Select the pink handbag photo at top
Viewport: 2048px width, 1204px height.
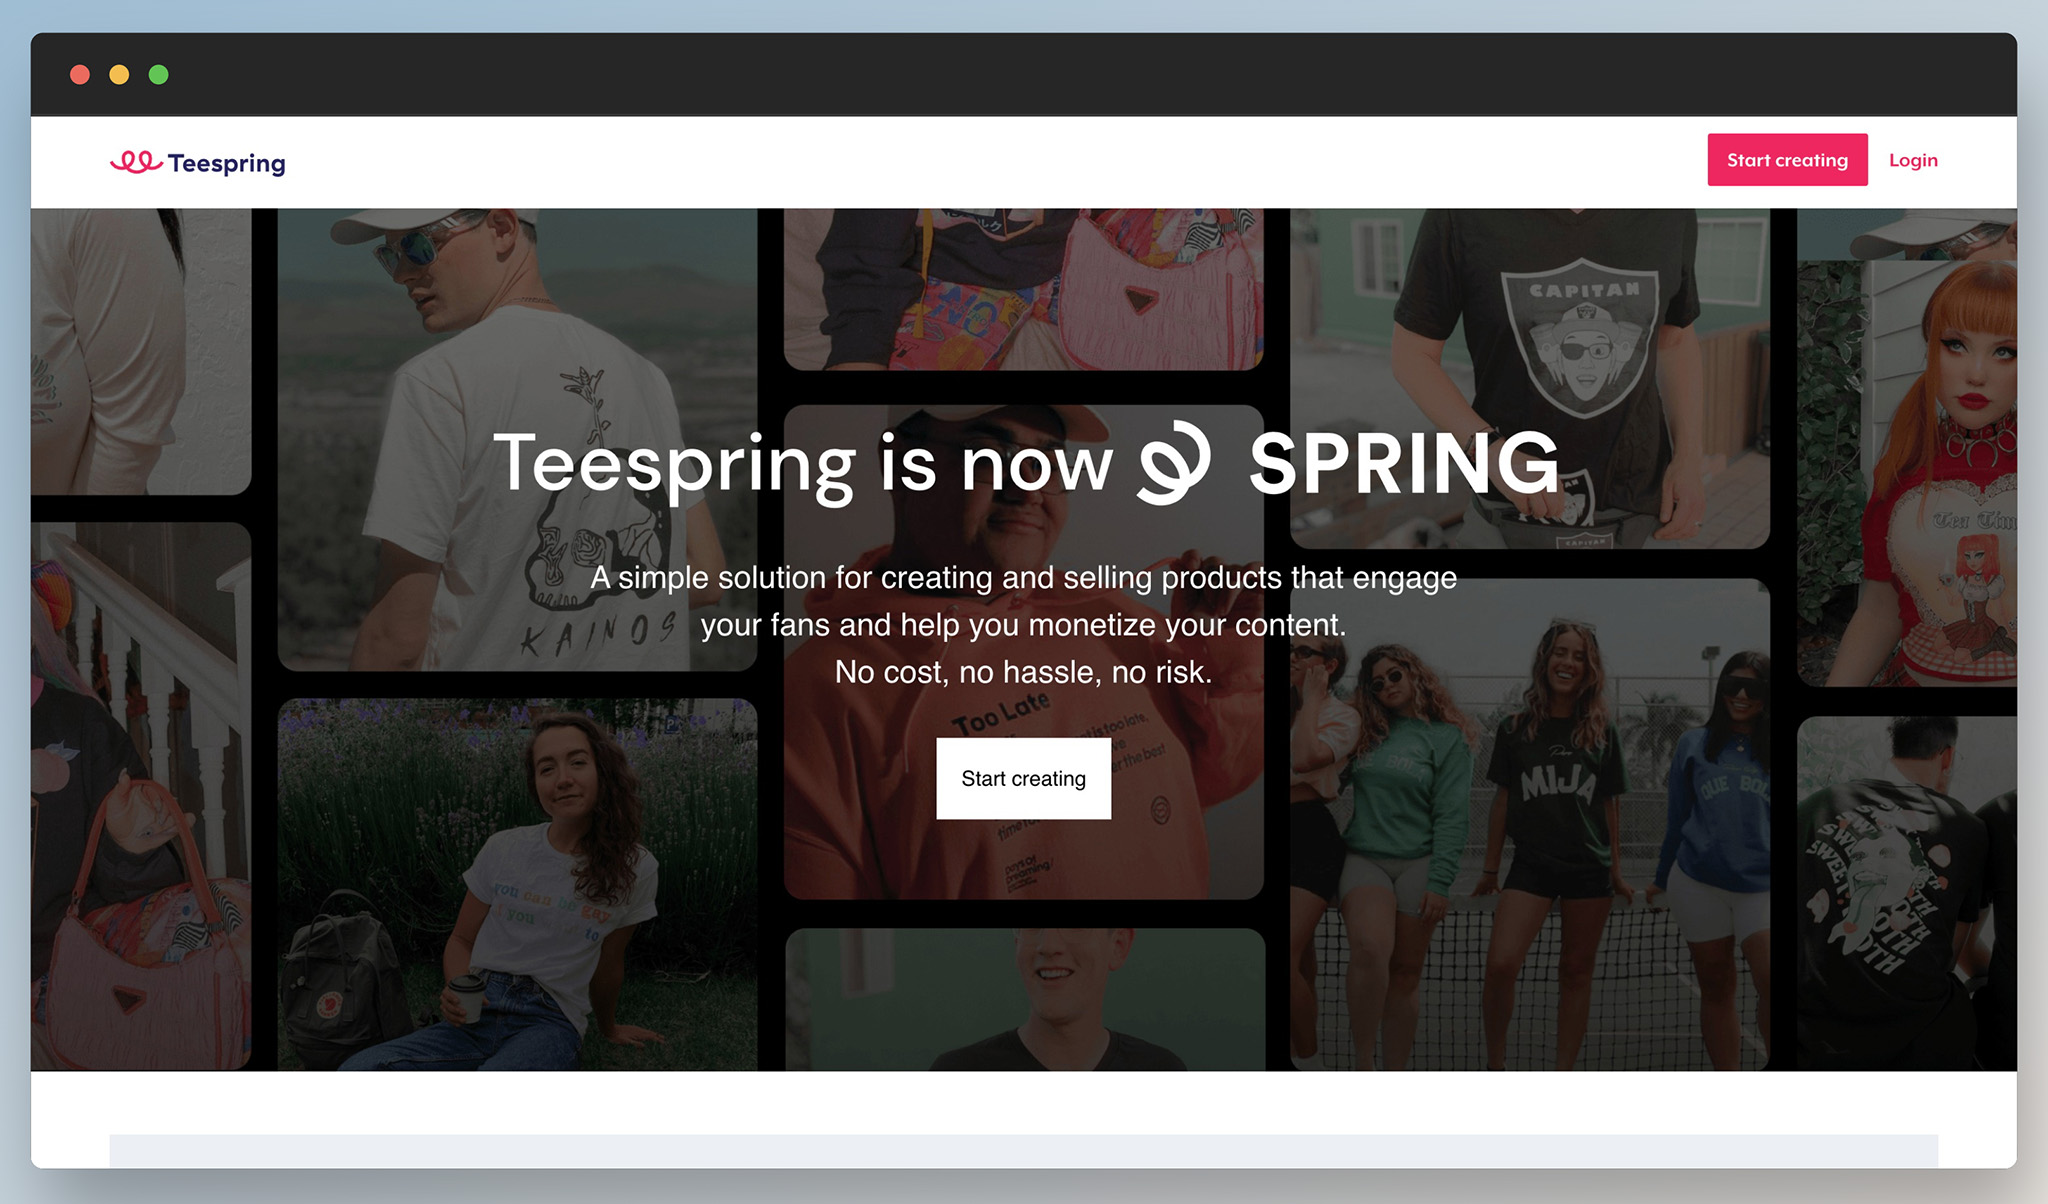(x=1023, y=289)
